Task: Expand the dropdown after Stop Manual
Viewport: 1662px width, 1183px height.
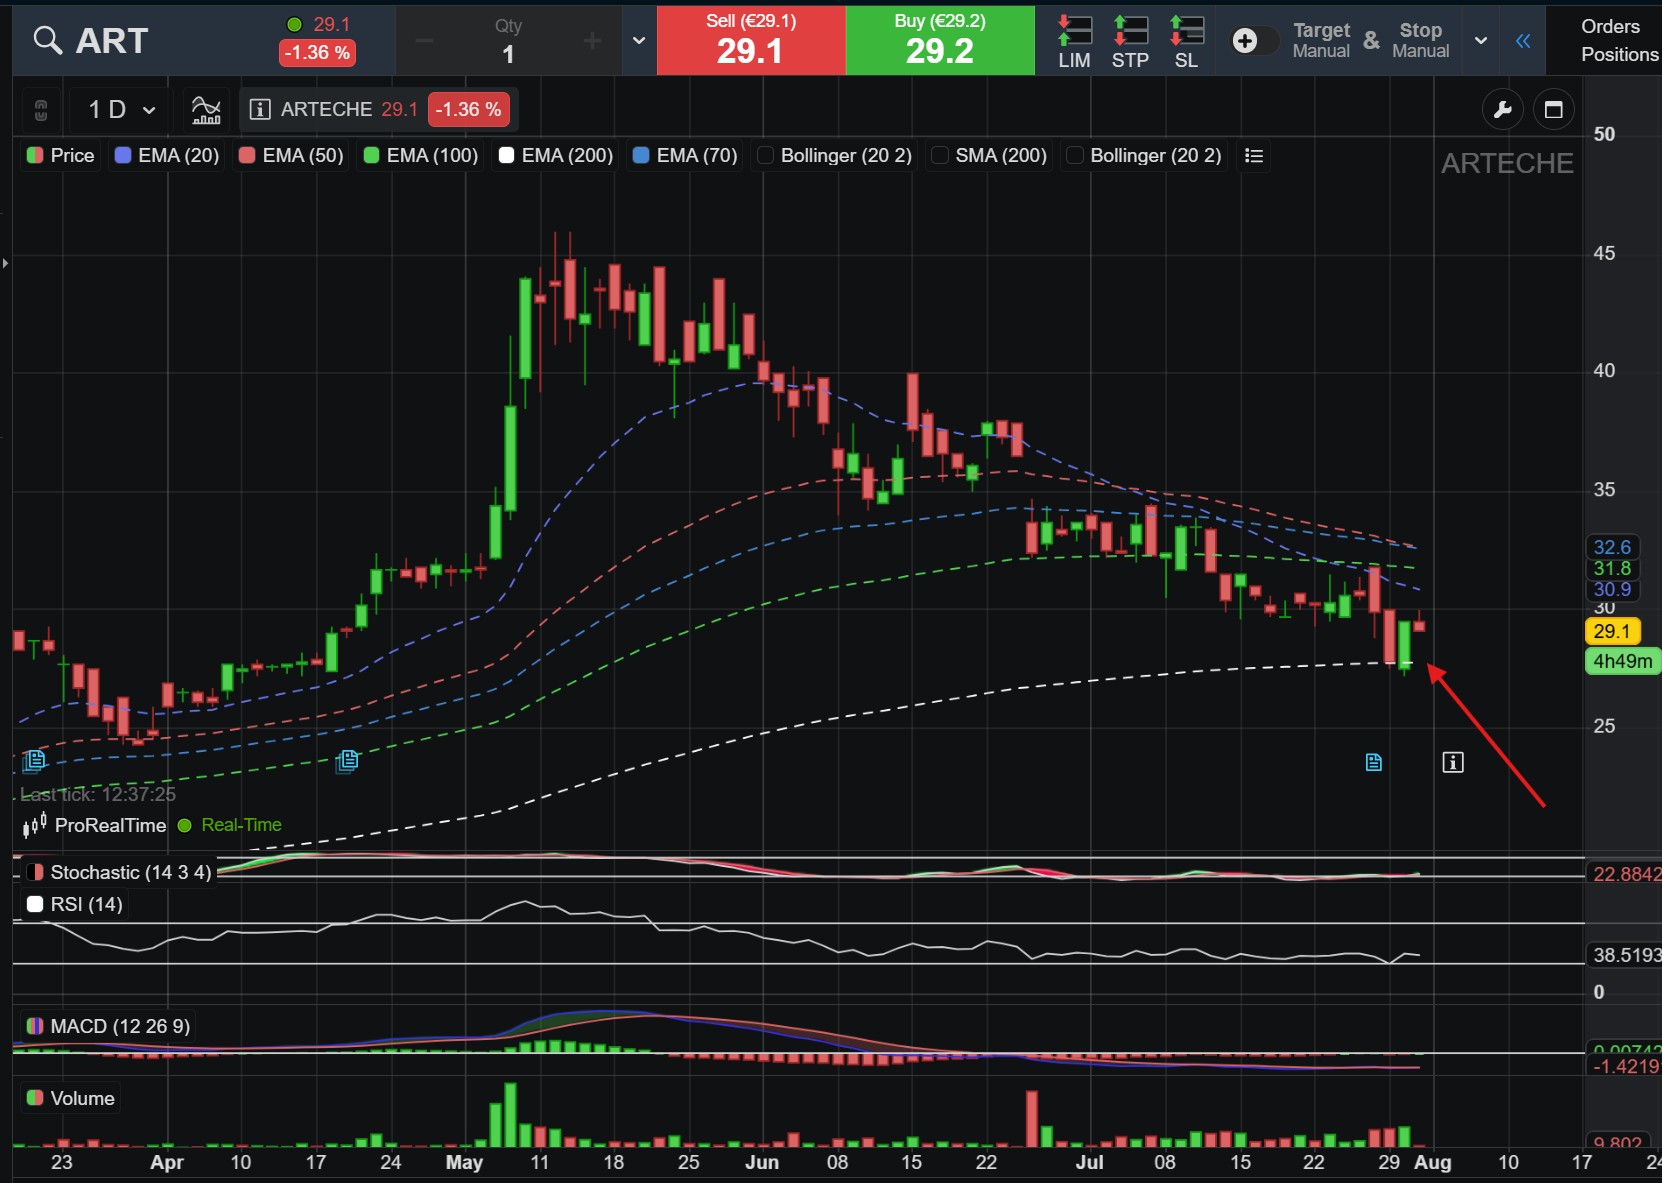Action: tap(1481, 41)
